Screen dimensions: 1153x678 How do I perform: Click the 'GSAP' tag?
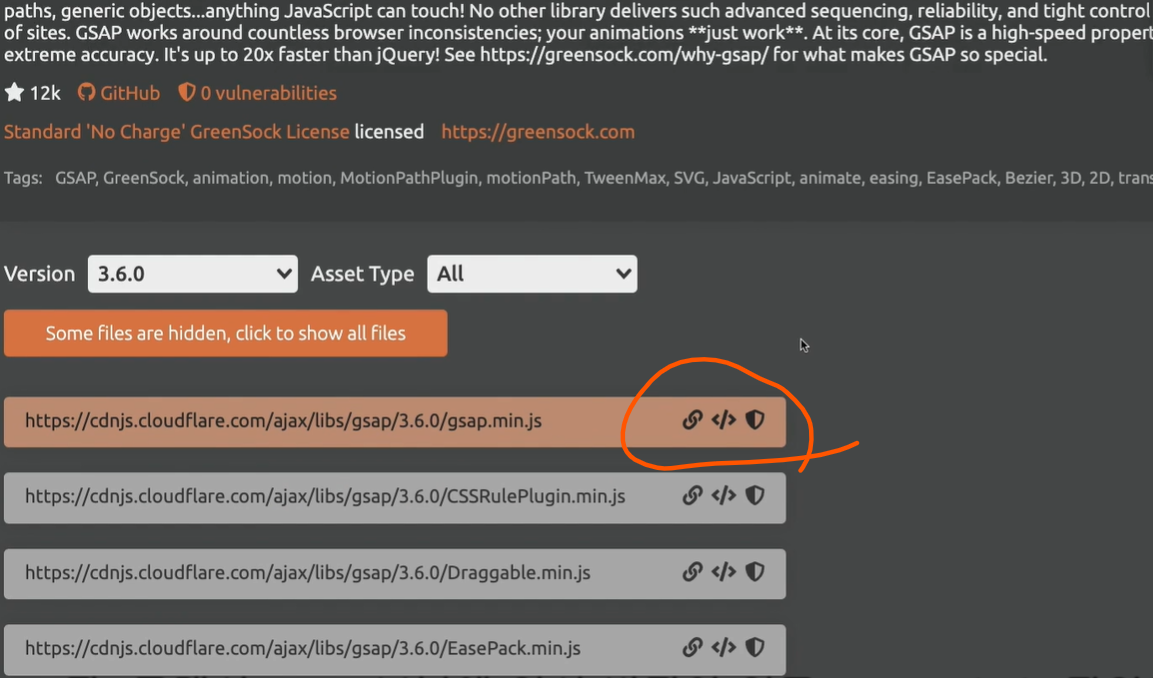click(75, 178)
